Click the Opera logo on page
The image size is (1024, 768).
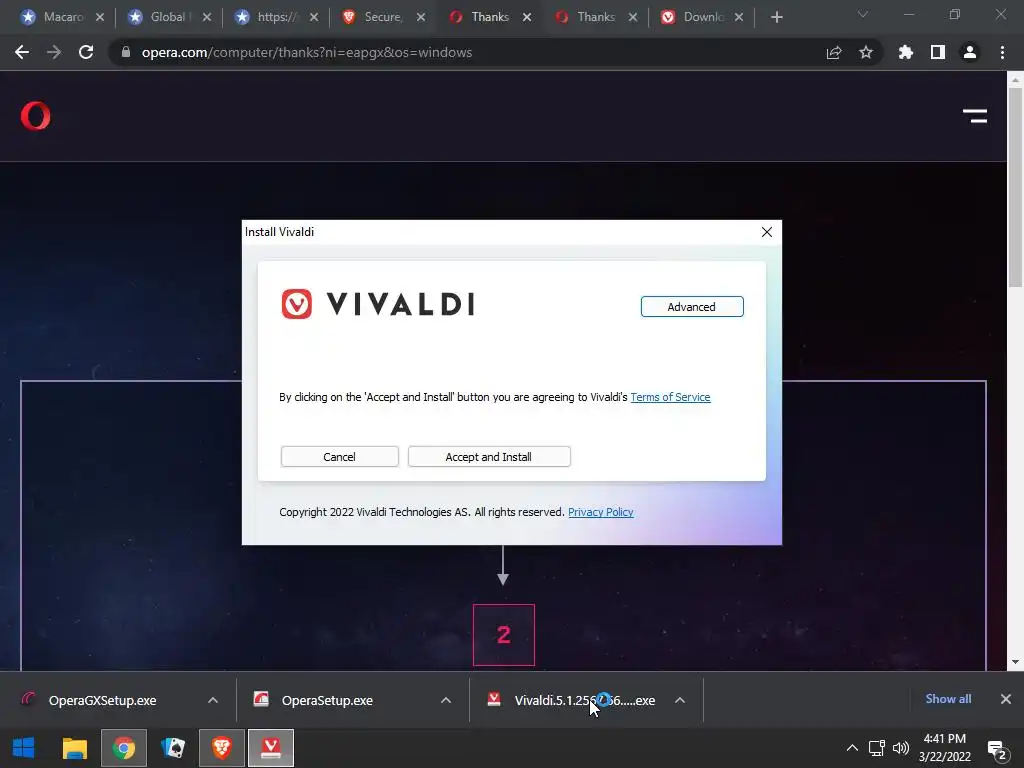coord(35,116)
